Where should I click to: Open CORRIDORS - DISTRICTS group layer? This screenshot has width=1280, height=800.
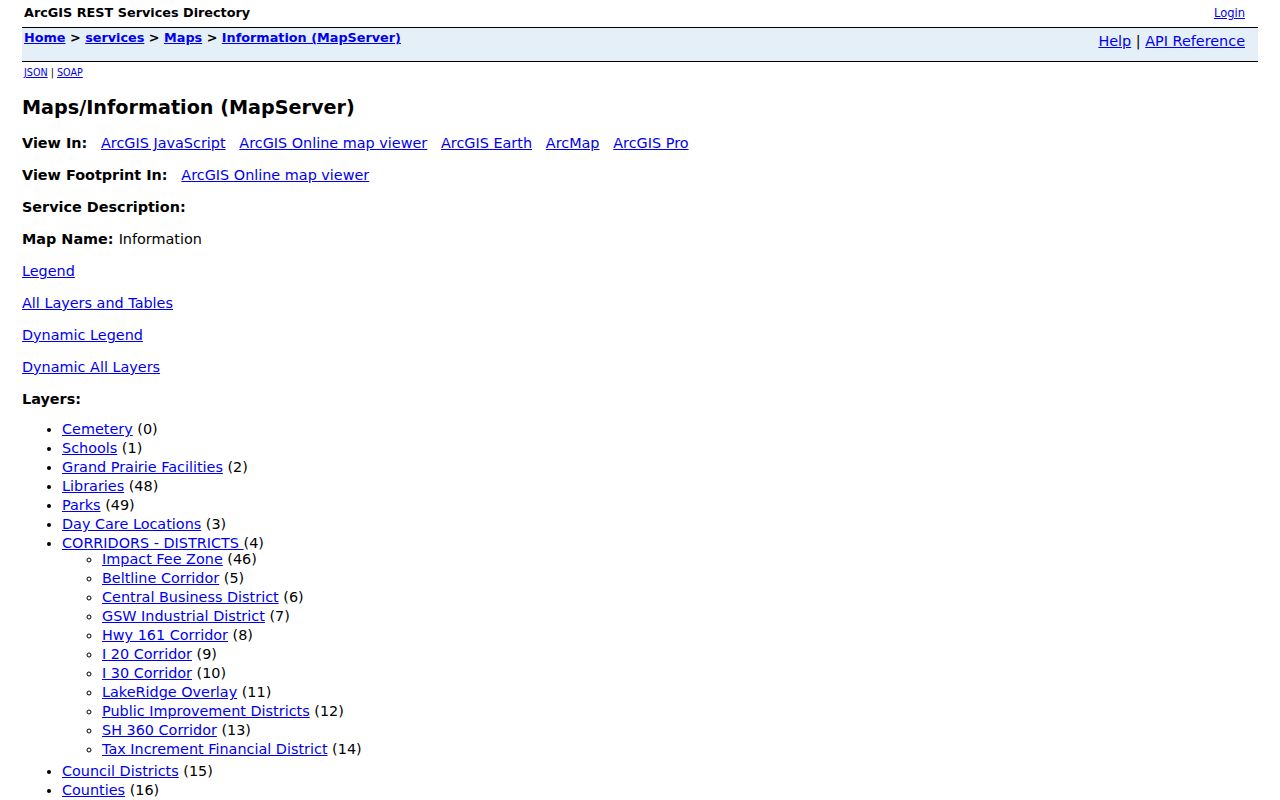pos(152,543)
